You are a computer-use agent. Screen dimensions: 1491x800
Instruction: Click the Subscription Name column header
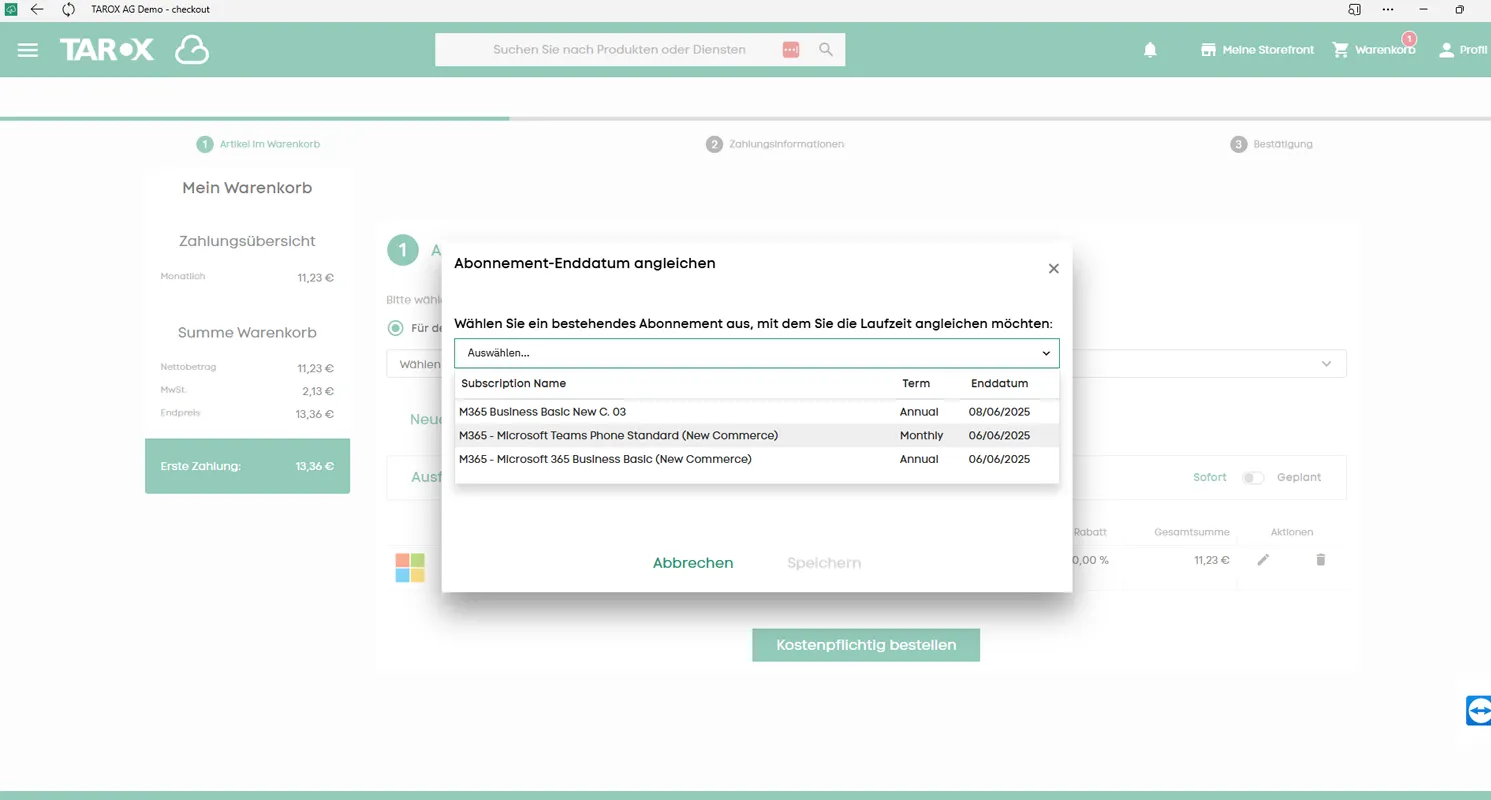[514, 384]
